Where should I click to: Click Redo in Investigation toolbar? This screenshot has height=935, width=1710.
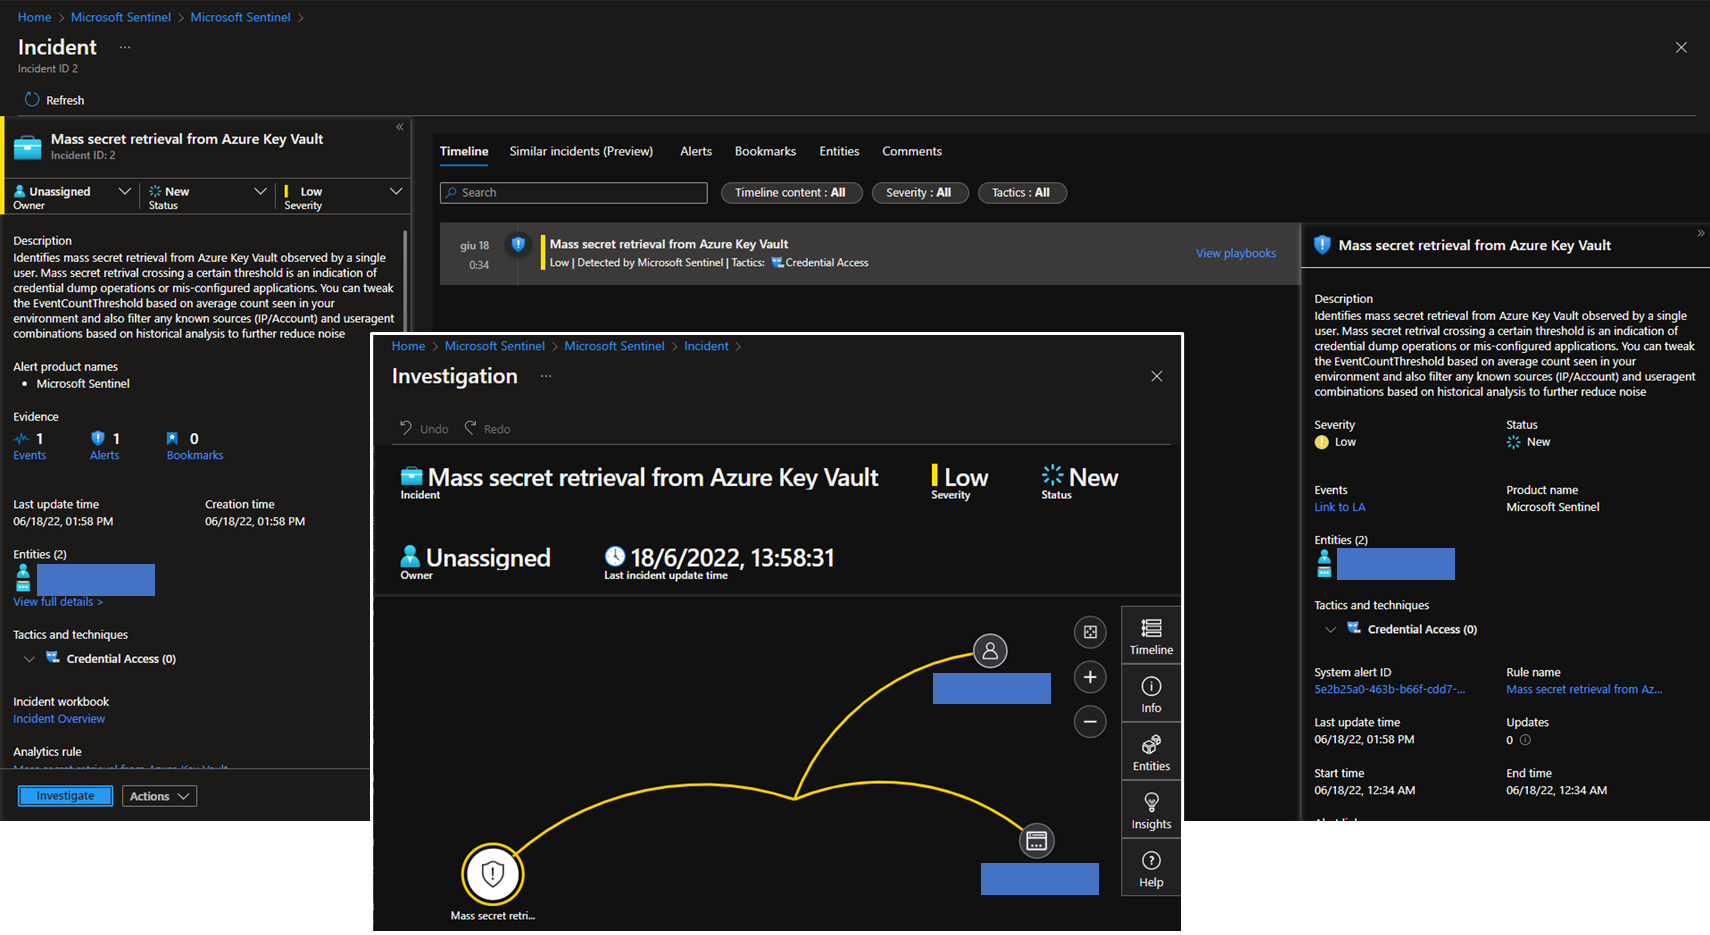487,428
